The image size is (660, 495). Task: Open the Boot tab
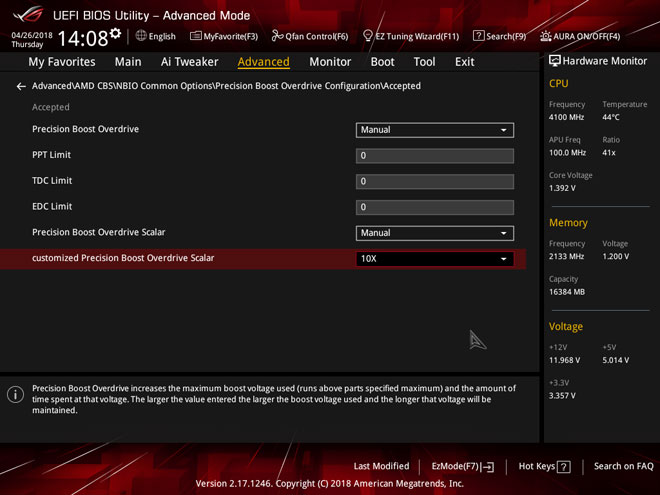(x=383, y=62)
